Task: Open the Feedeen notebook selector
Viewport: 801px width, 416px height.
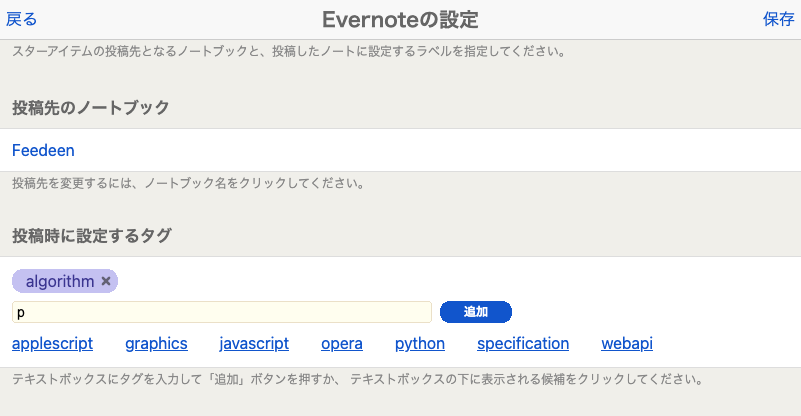Action: 43,150
